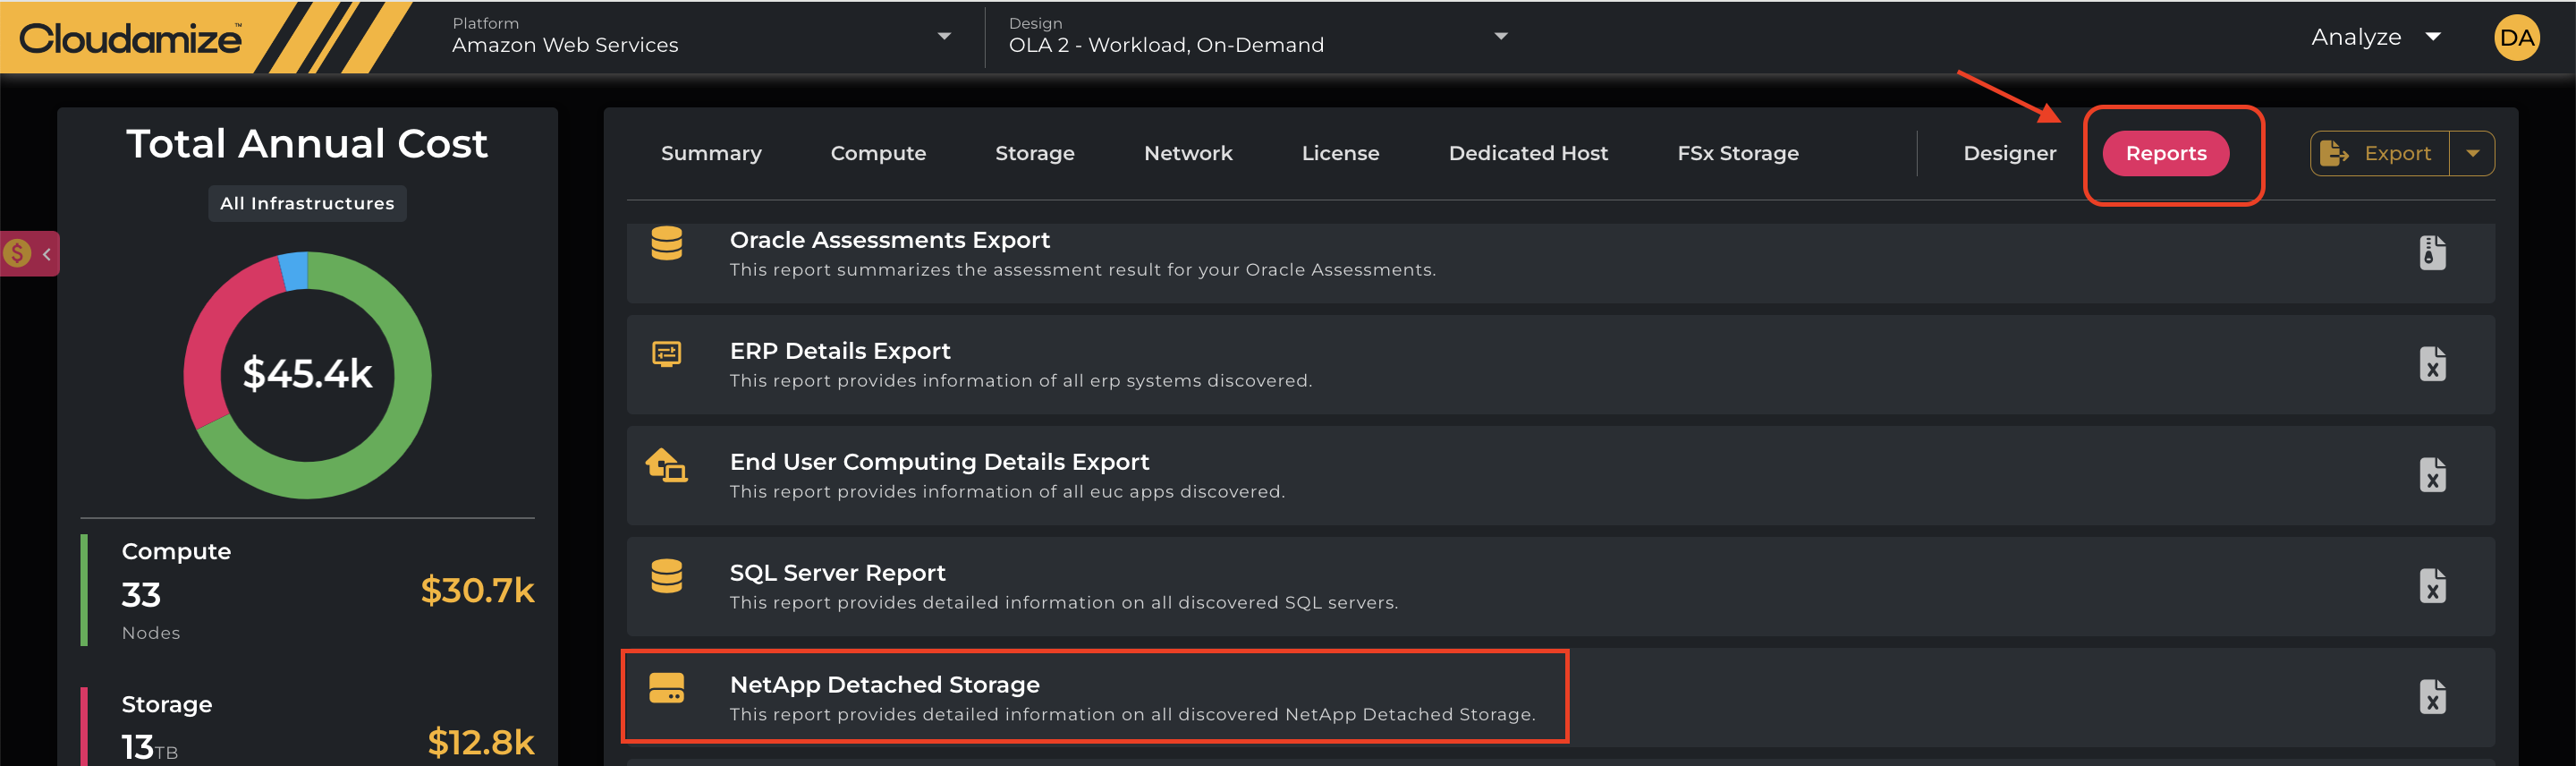Click the Reports button

2165,154
